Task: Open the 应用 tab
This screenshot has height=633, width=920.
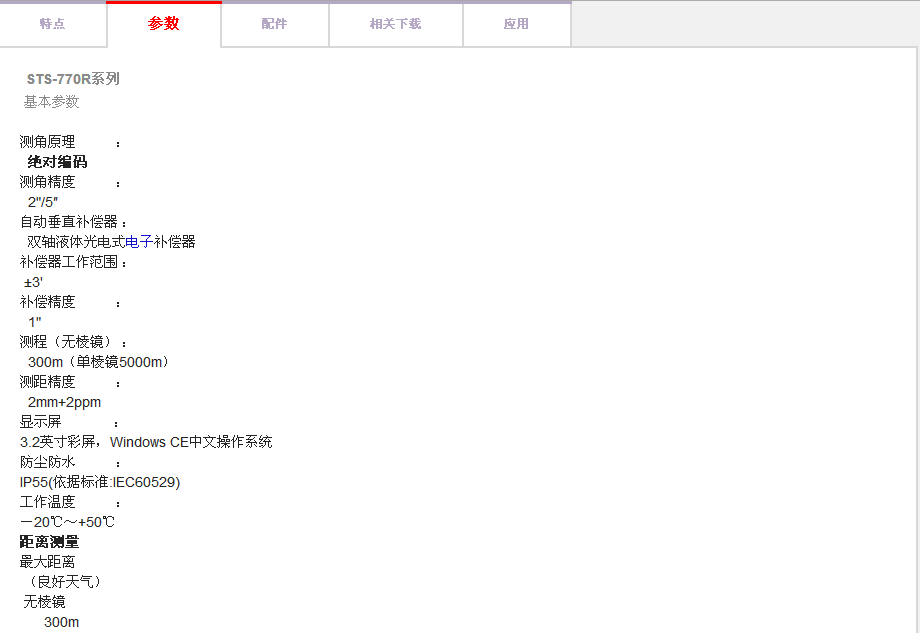Action: pos(516,24)
